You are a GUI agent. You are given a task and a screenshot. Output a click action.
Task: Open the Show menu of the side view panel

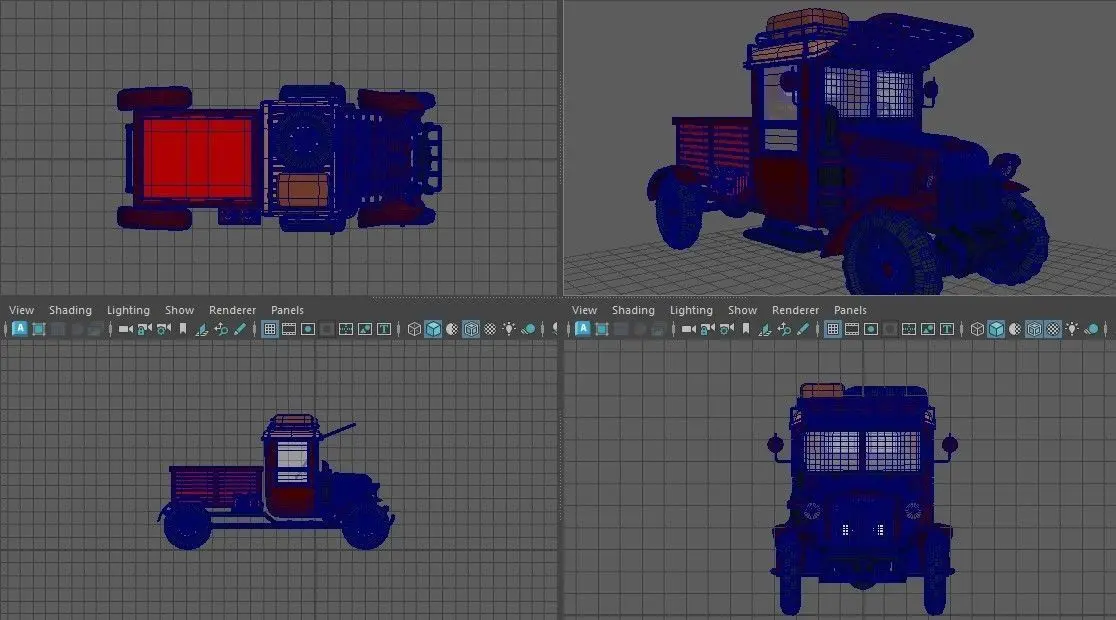[179, 310]
